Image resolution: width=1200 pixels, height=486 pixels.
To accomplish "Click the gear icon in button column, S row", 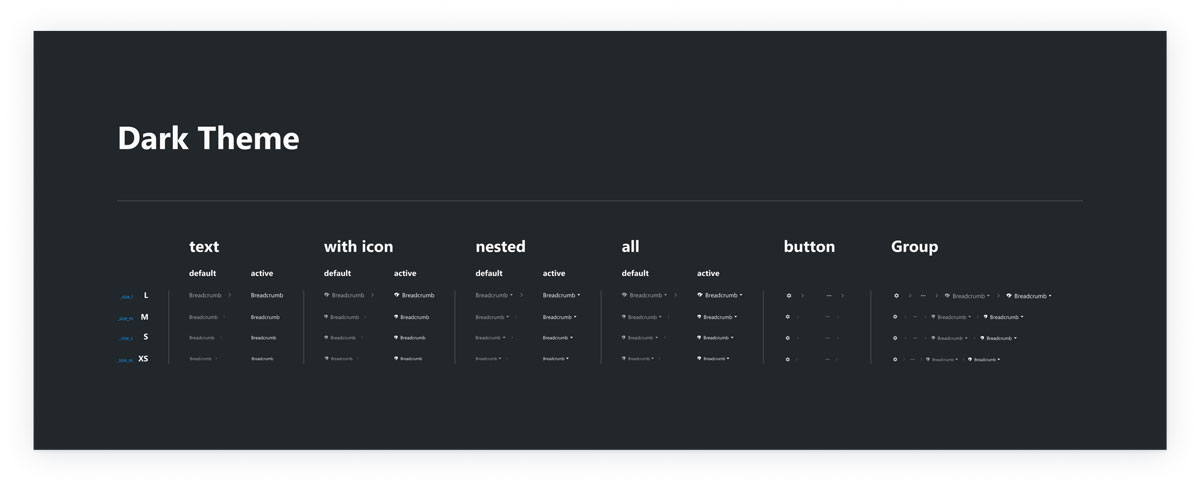I will 787,338.
